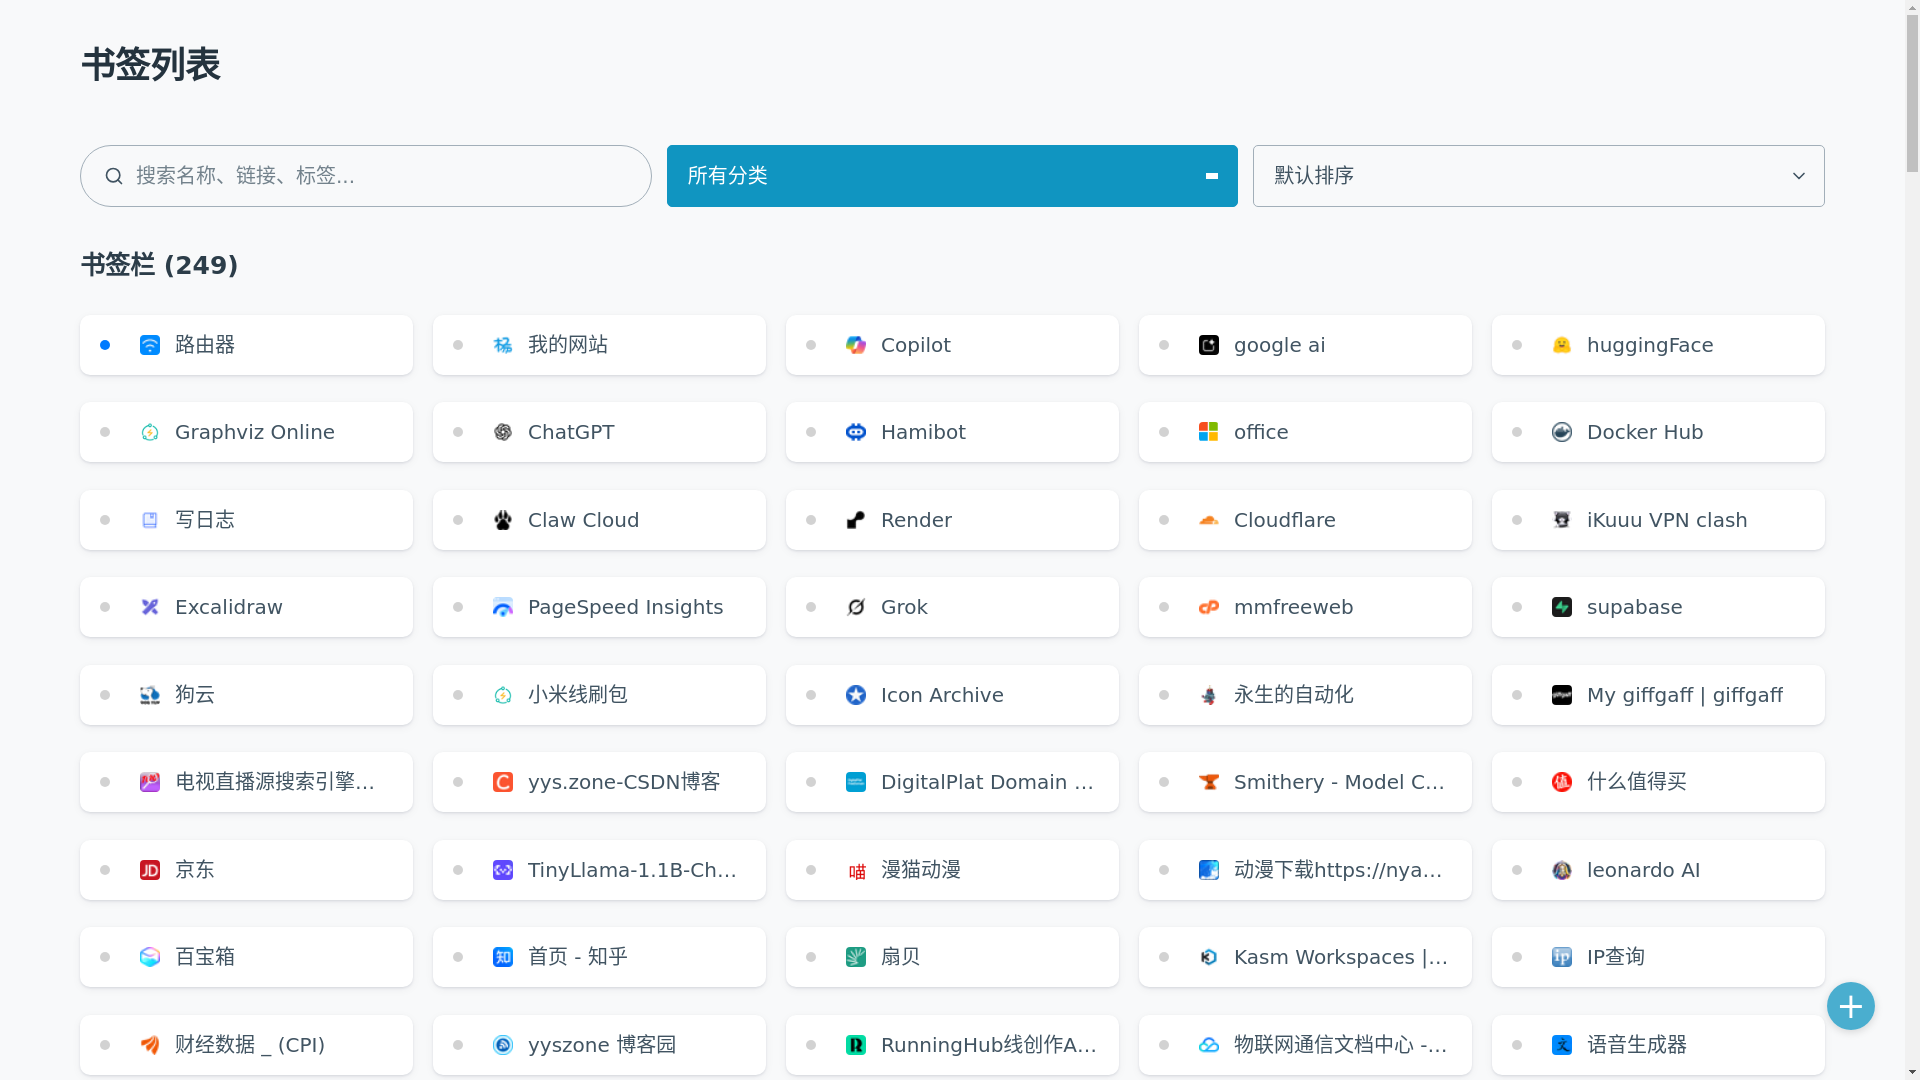The height and width of the screenshot is (1080, 1920).
Task: Click the search magnifier icon
Action: pyautogui.click(x=114, y=176)
